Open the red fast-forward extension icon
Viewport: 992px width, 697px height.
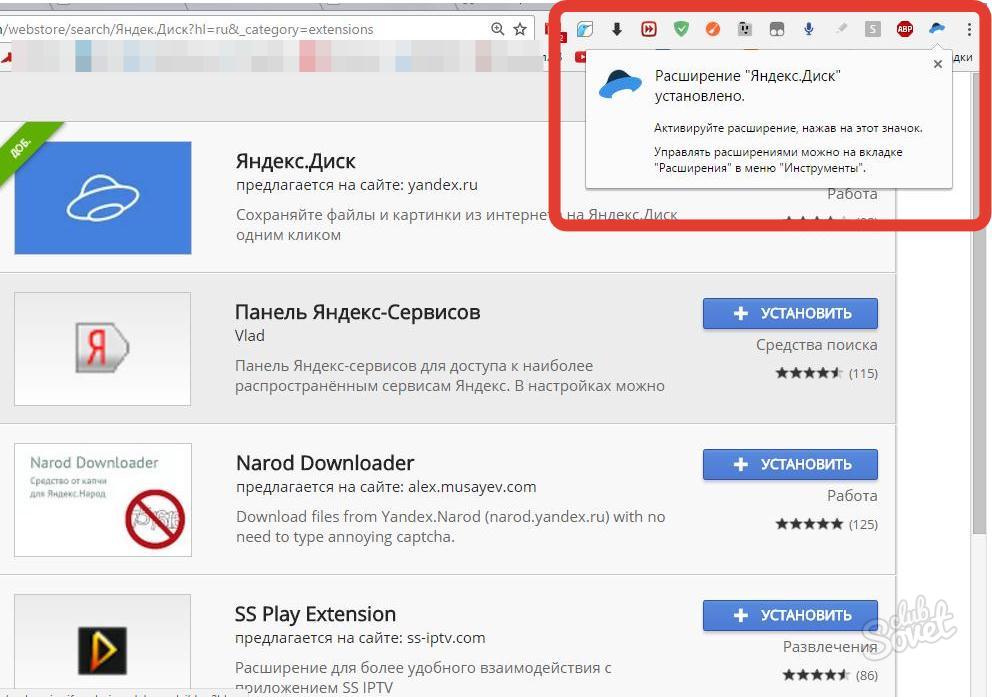click(648, 29)
